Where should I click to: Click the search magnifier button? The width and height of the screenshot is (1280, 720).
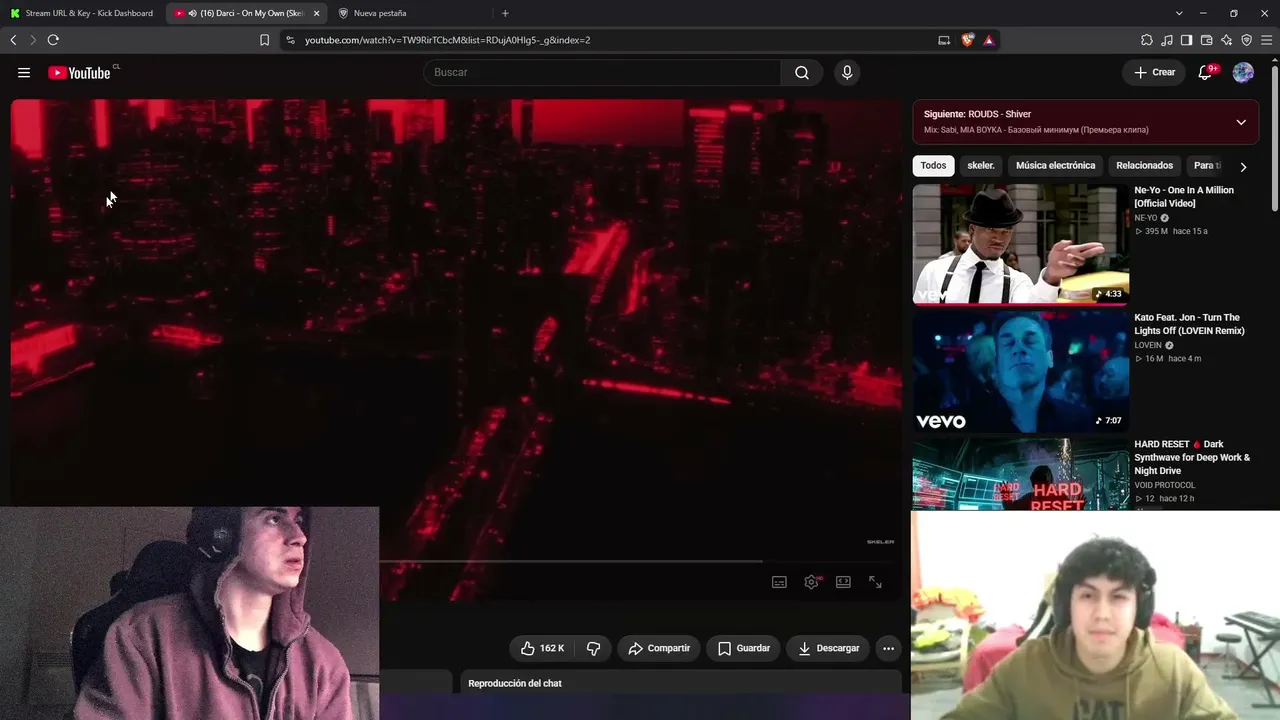click(x=802, y=72)
